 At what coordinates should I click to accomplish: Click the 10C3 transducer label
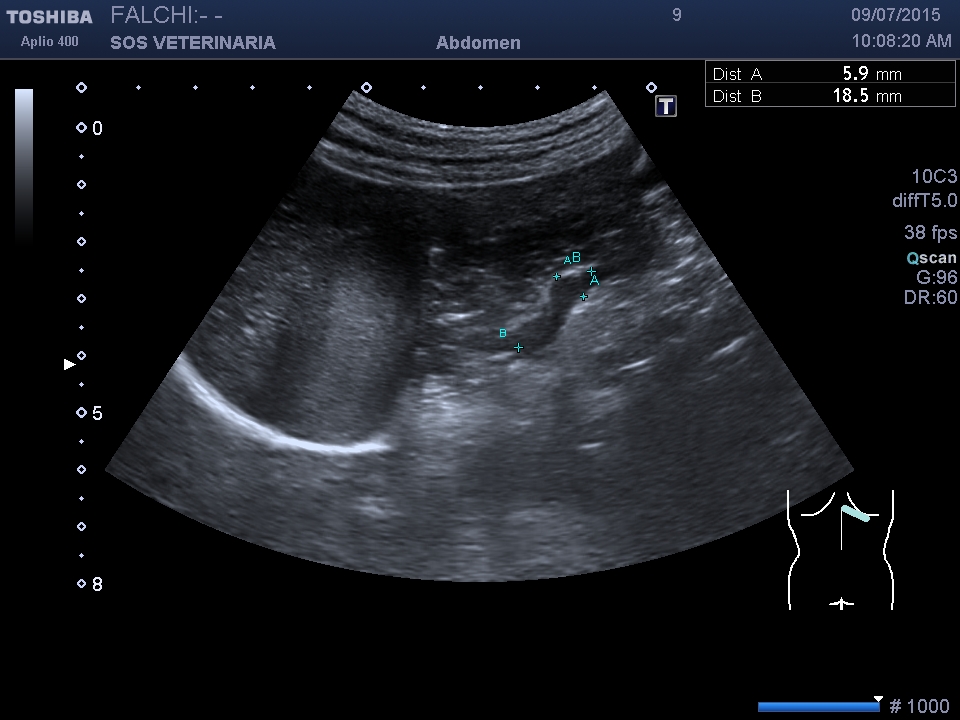934,177
